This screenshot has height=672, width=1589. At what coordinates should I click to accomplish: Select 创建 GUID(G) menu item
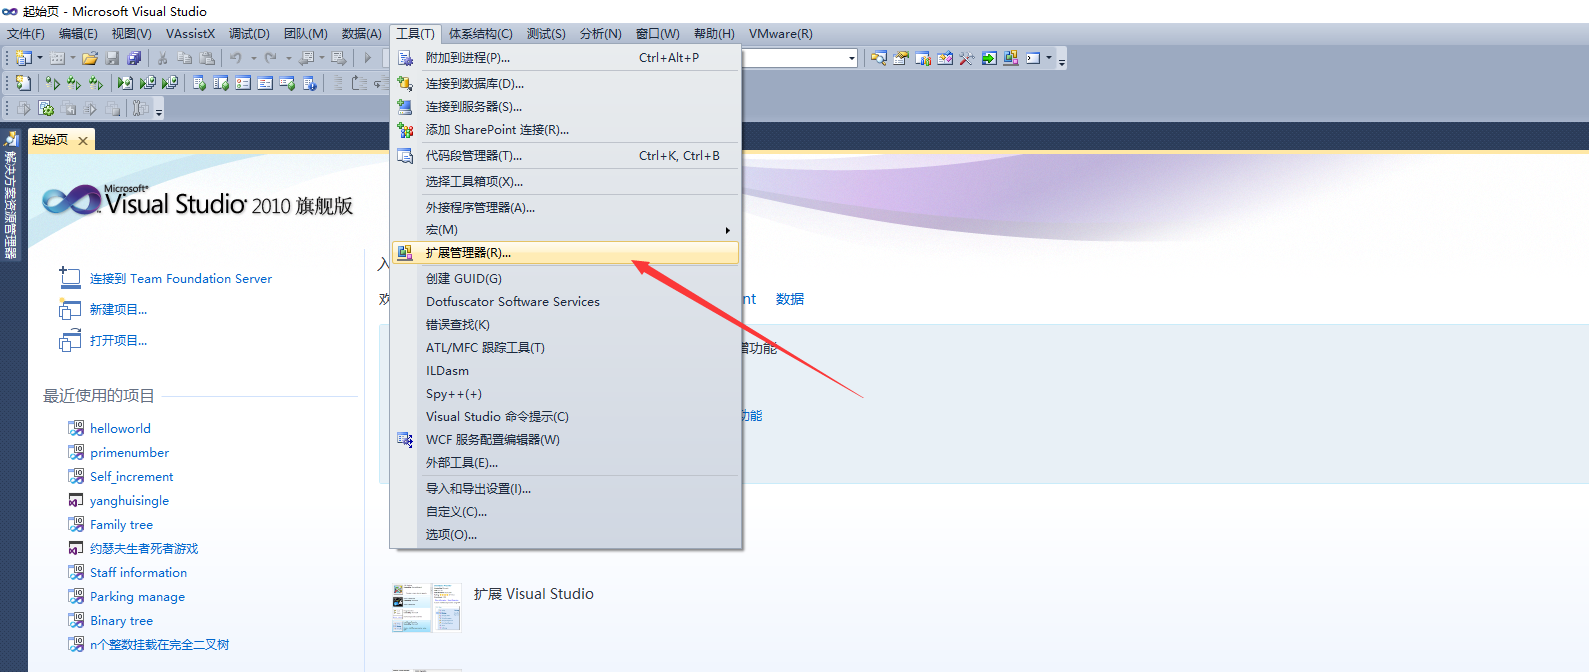point(566,279)
